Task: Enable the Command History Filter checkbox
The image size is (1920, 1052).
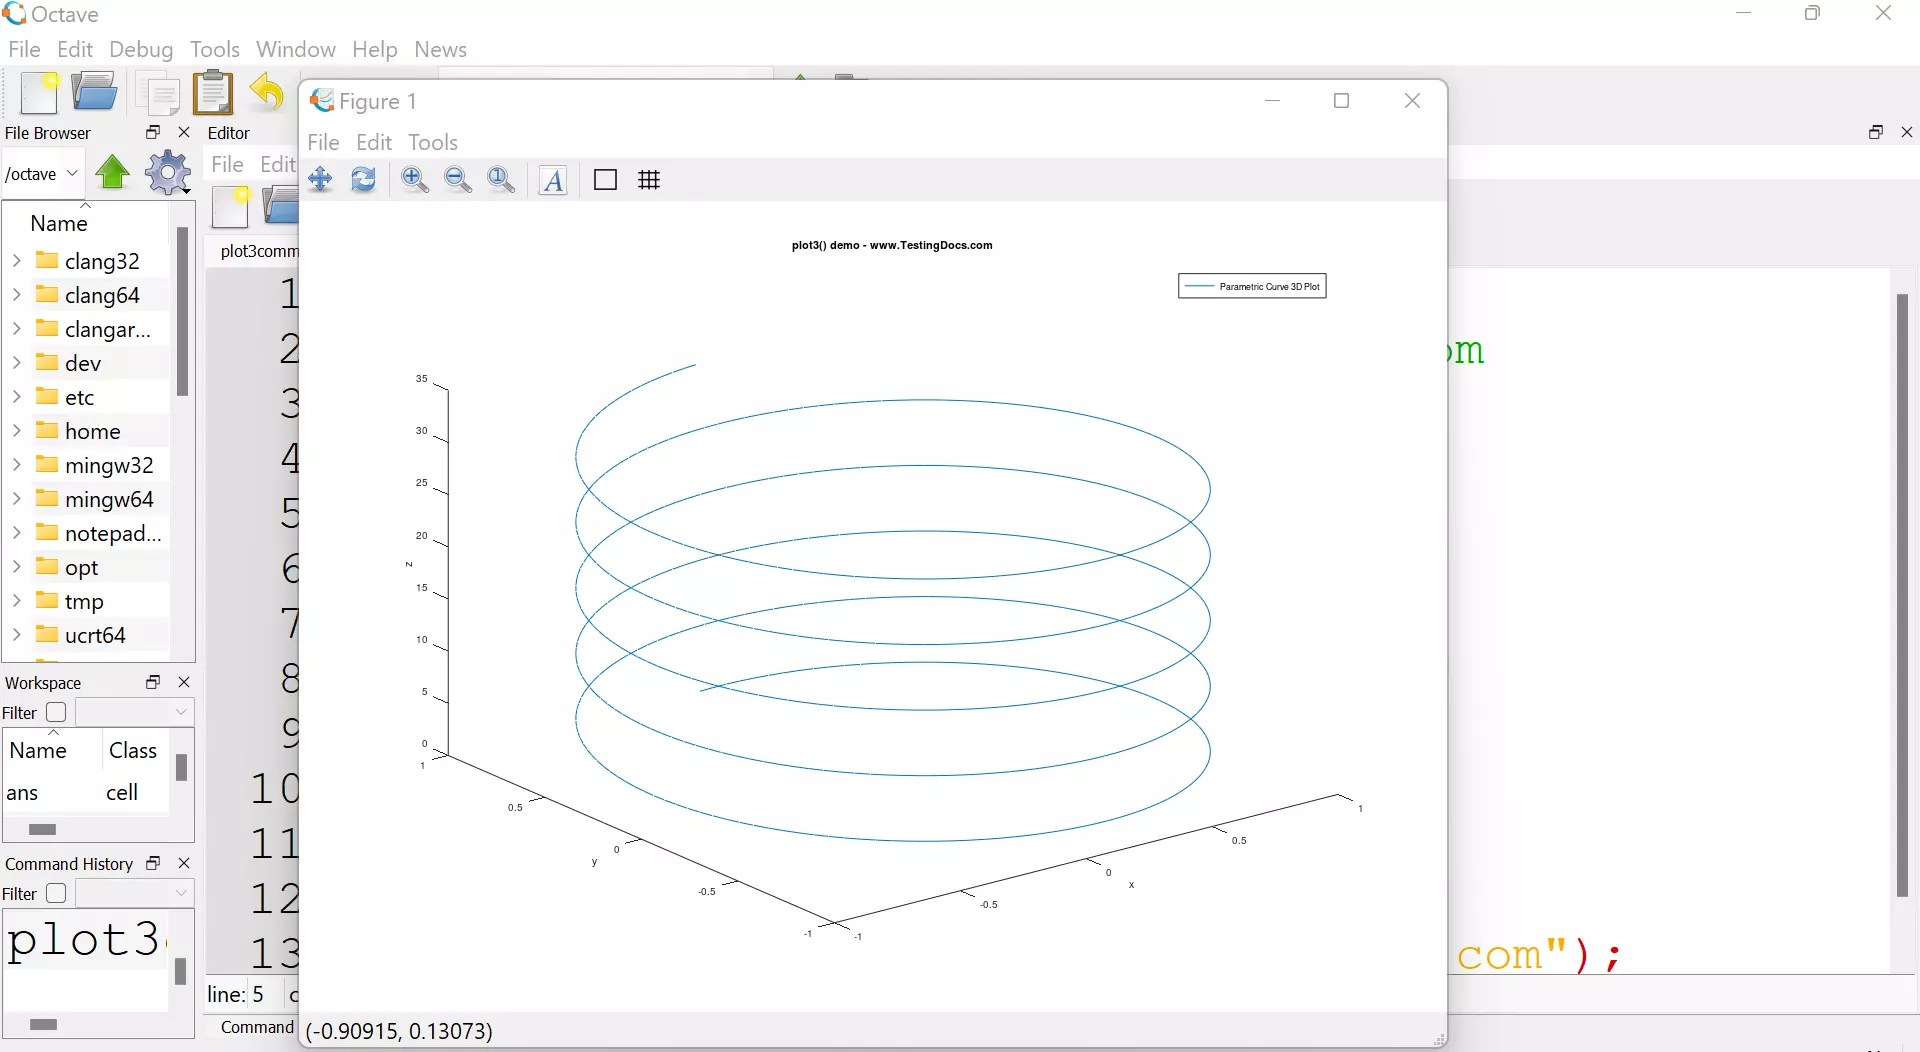Action: [56, 893]
